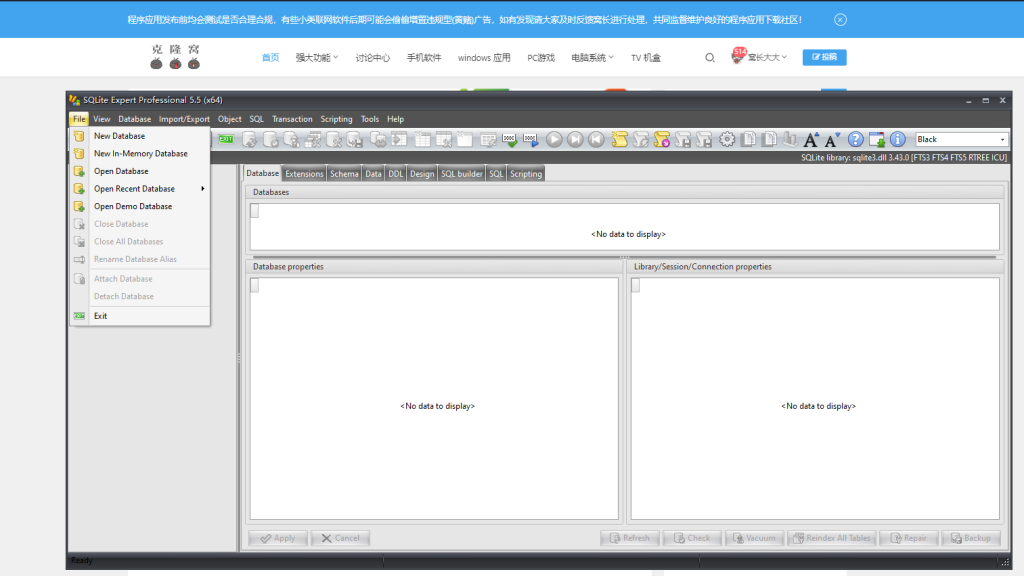The image size is (1024, 576).
Task: Click the search magnifier on the website header
Action: pyautogui.click(x=710, y=57)
